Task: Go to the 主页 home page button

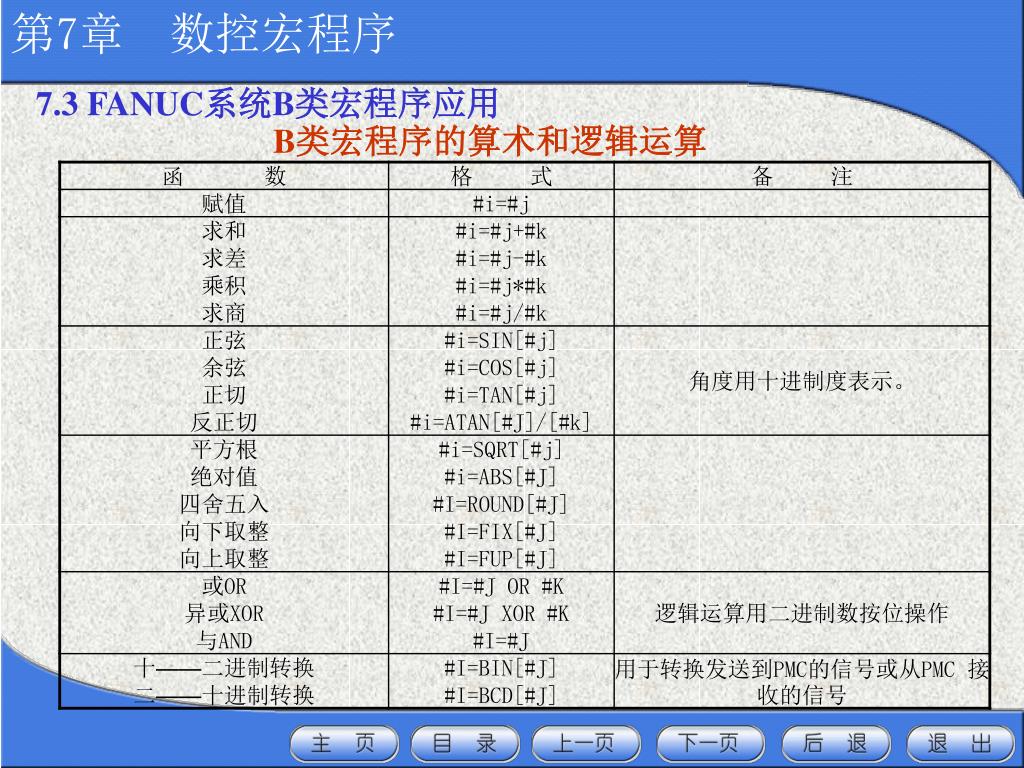Action: click(x=344, y=743)
